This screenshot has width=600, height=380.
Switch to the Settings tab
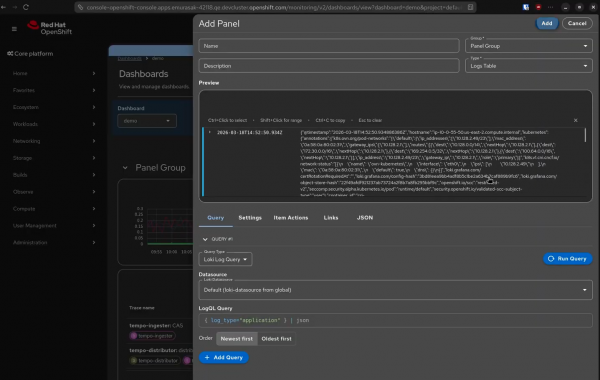pos(250,218)
